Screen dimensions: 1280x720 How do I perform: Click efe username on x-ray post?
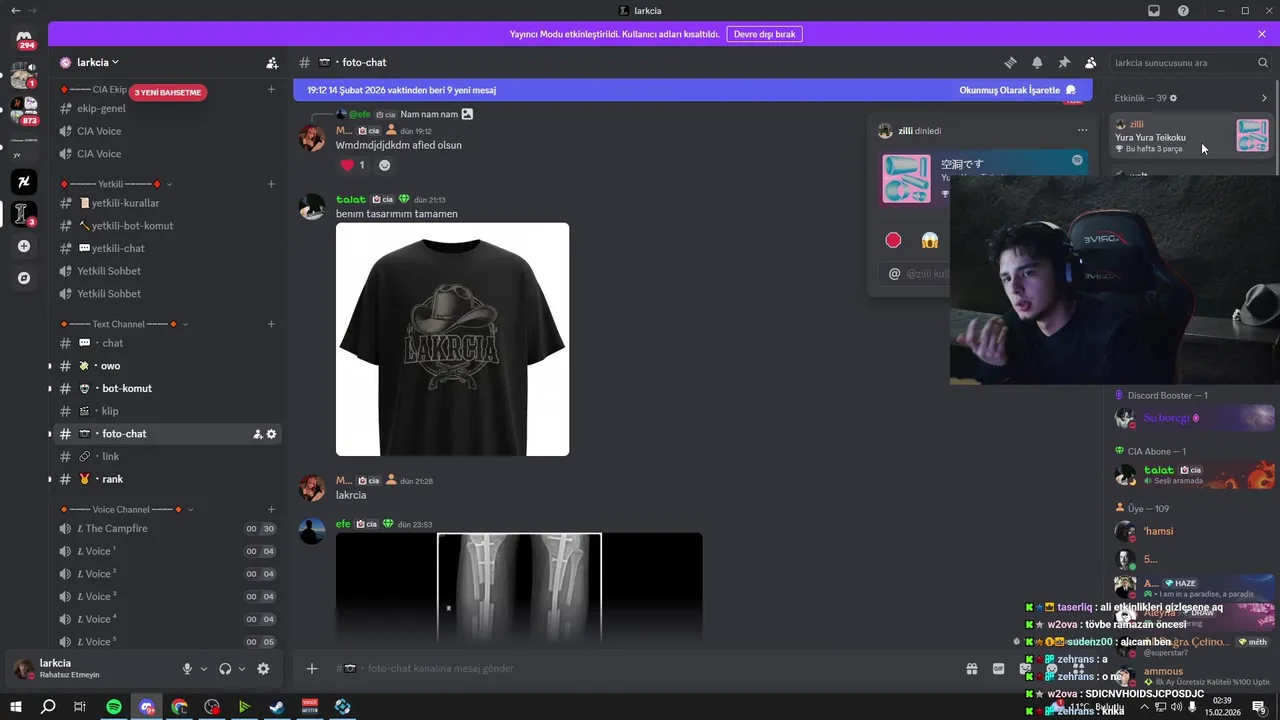pos(343,524)
